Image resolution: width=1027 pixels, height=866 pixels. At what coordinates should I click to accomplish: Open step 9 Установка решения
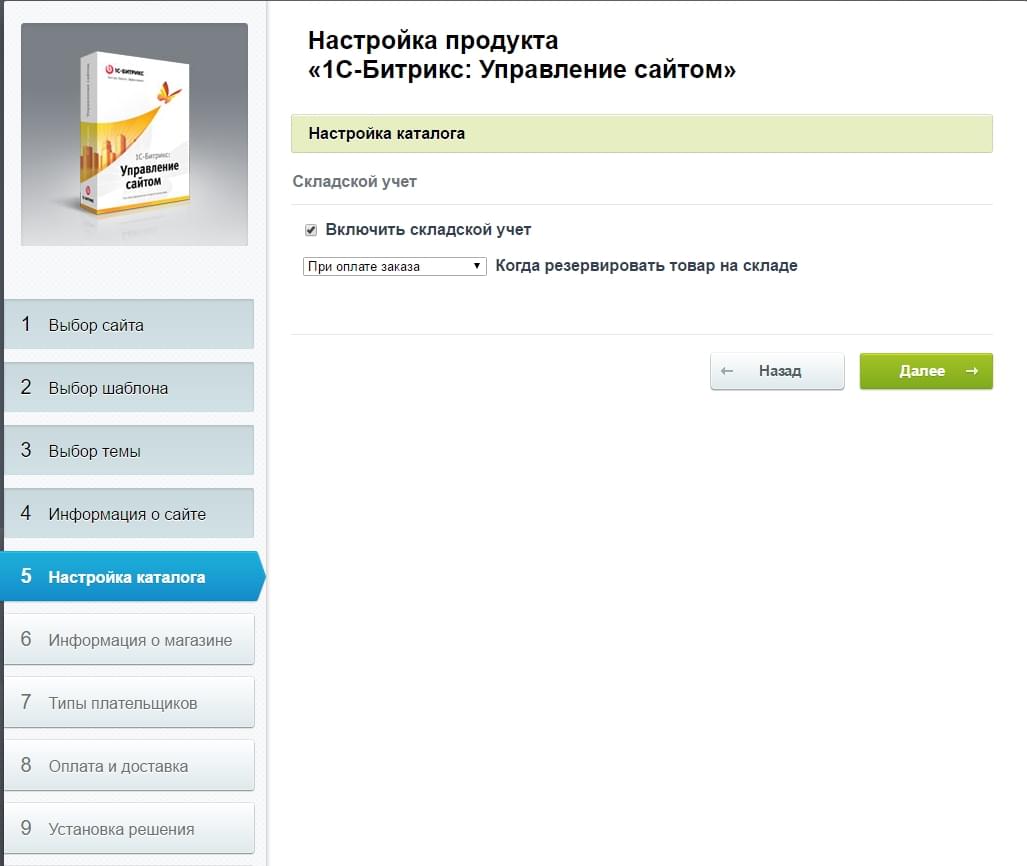tap(129, 828)
